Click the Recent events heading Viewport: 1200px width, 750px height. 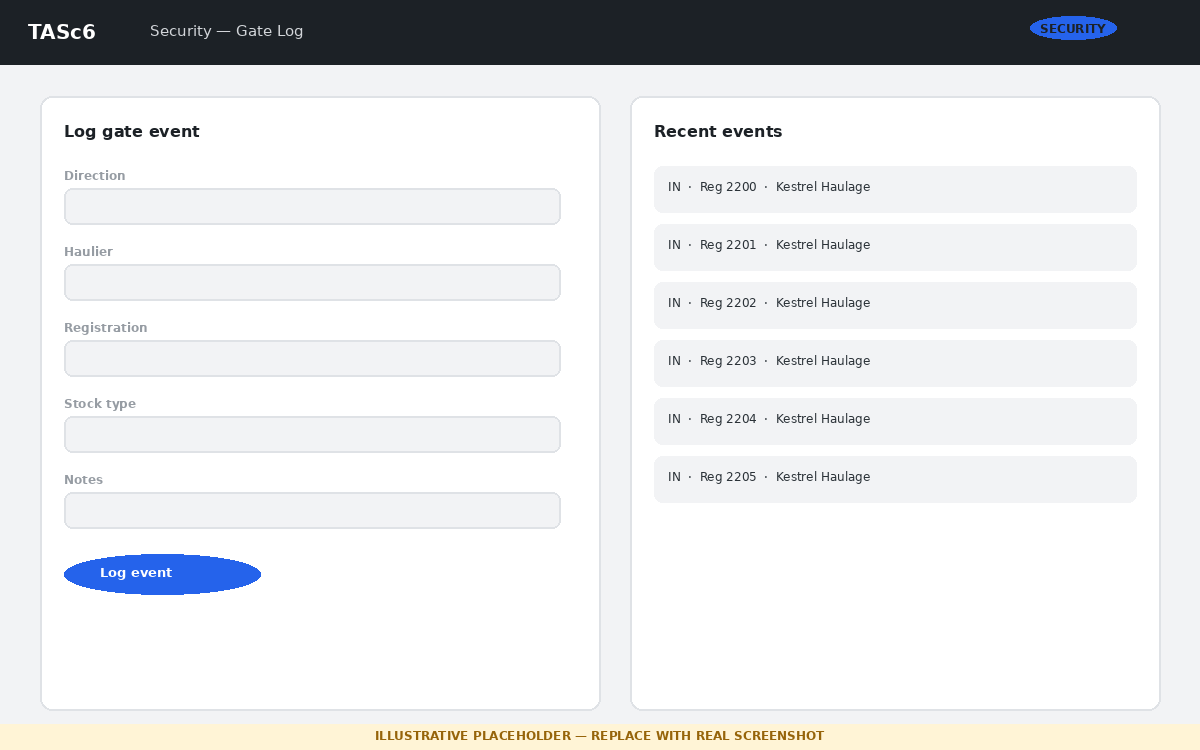coord(718,132)
